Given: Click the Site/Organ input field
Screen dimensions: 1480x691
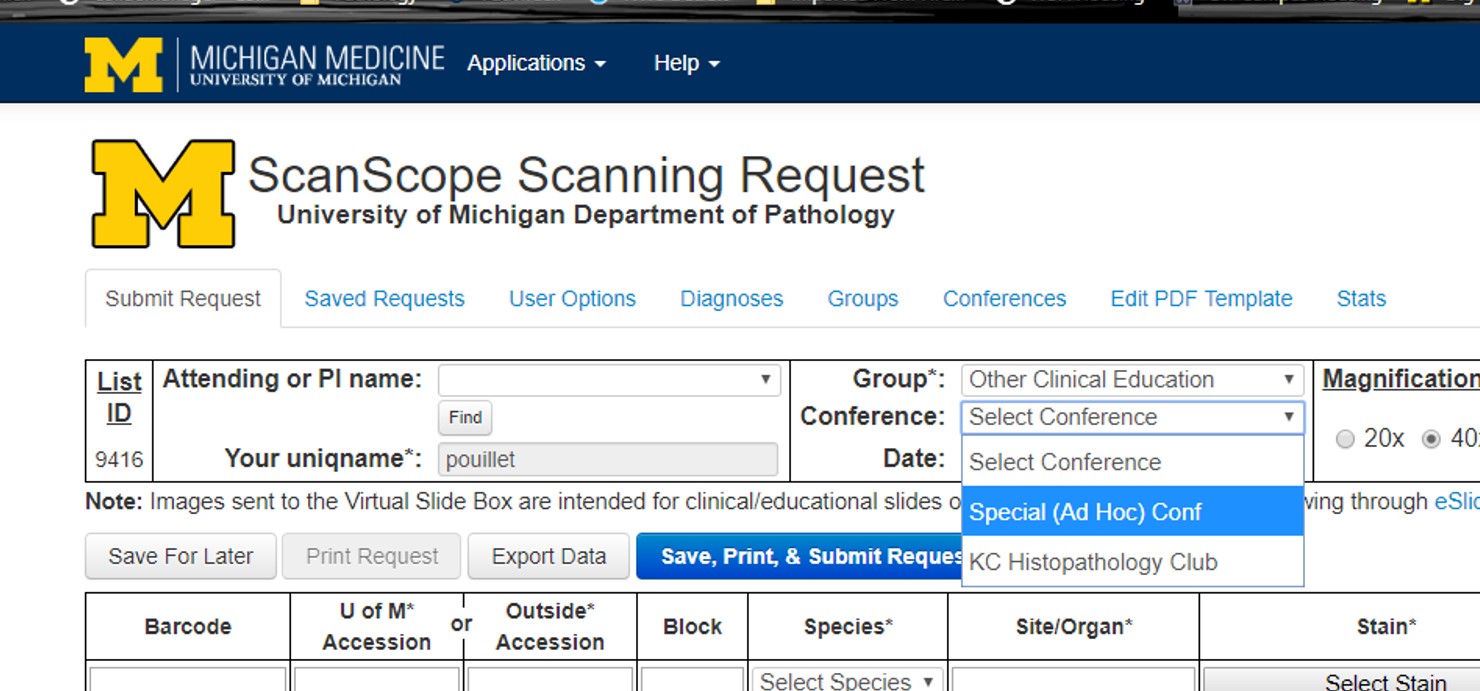Looking at the screenshot, I should click(1073, 680).
